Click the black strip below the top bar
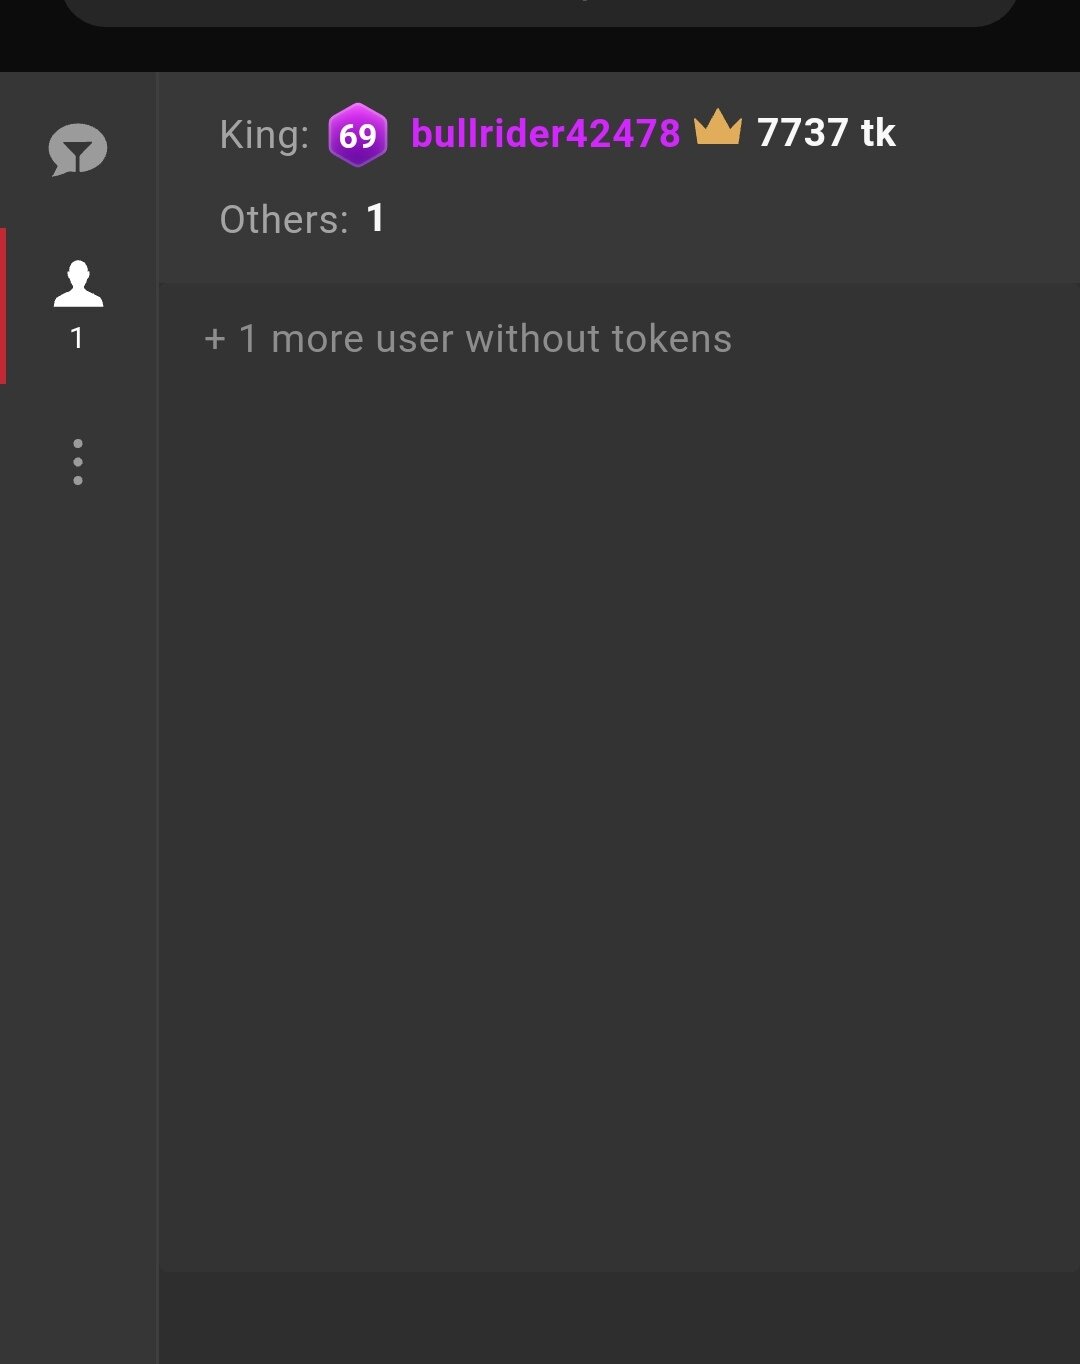This screenshot has width=1080, height=1364. (540, 50)
